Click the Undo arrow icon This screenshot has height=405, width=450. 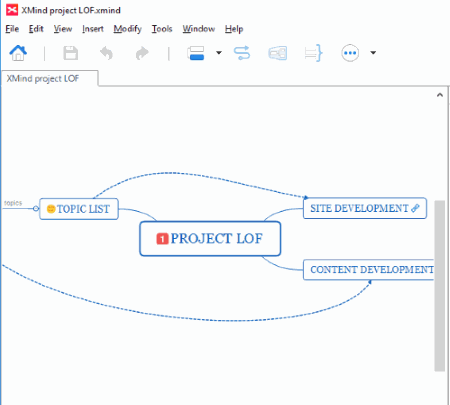[107, 53]
